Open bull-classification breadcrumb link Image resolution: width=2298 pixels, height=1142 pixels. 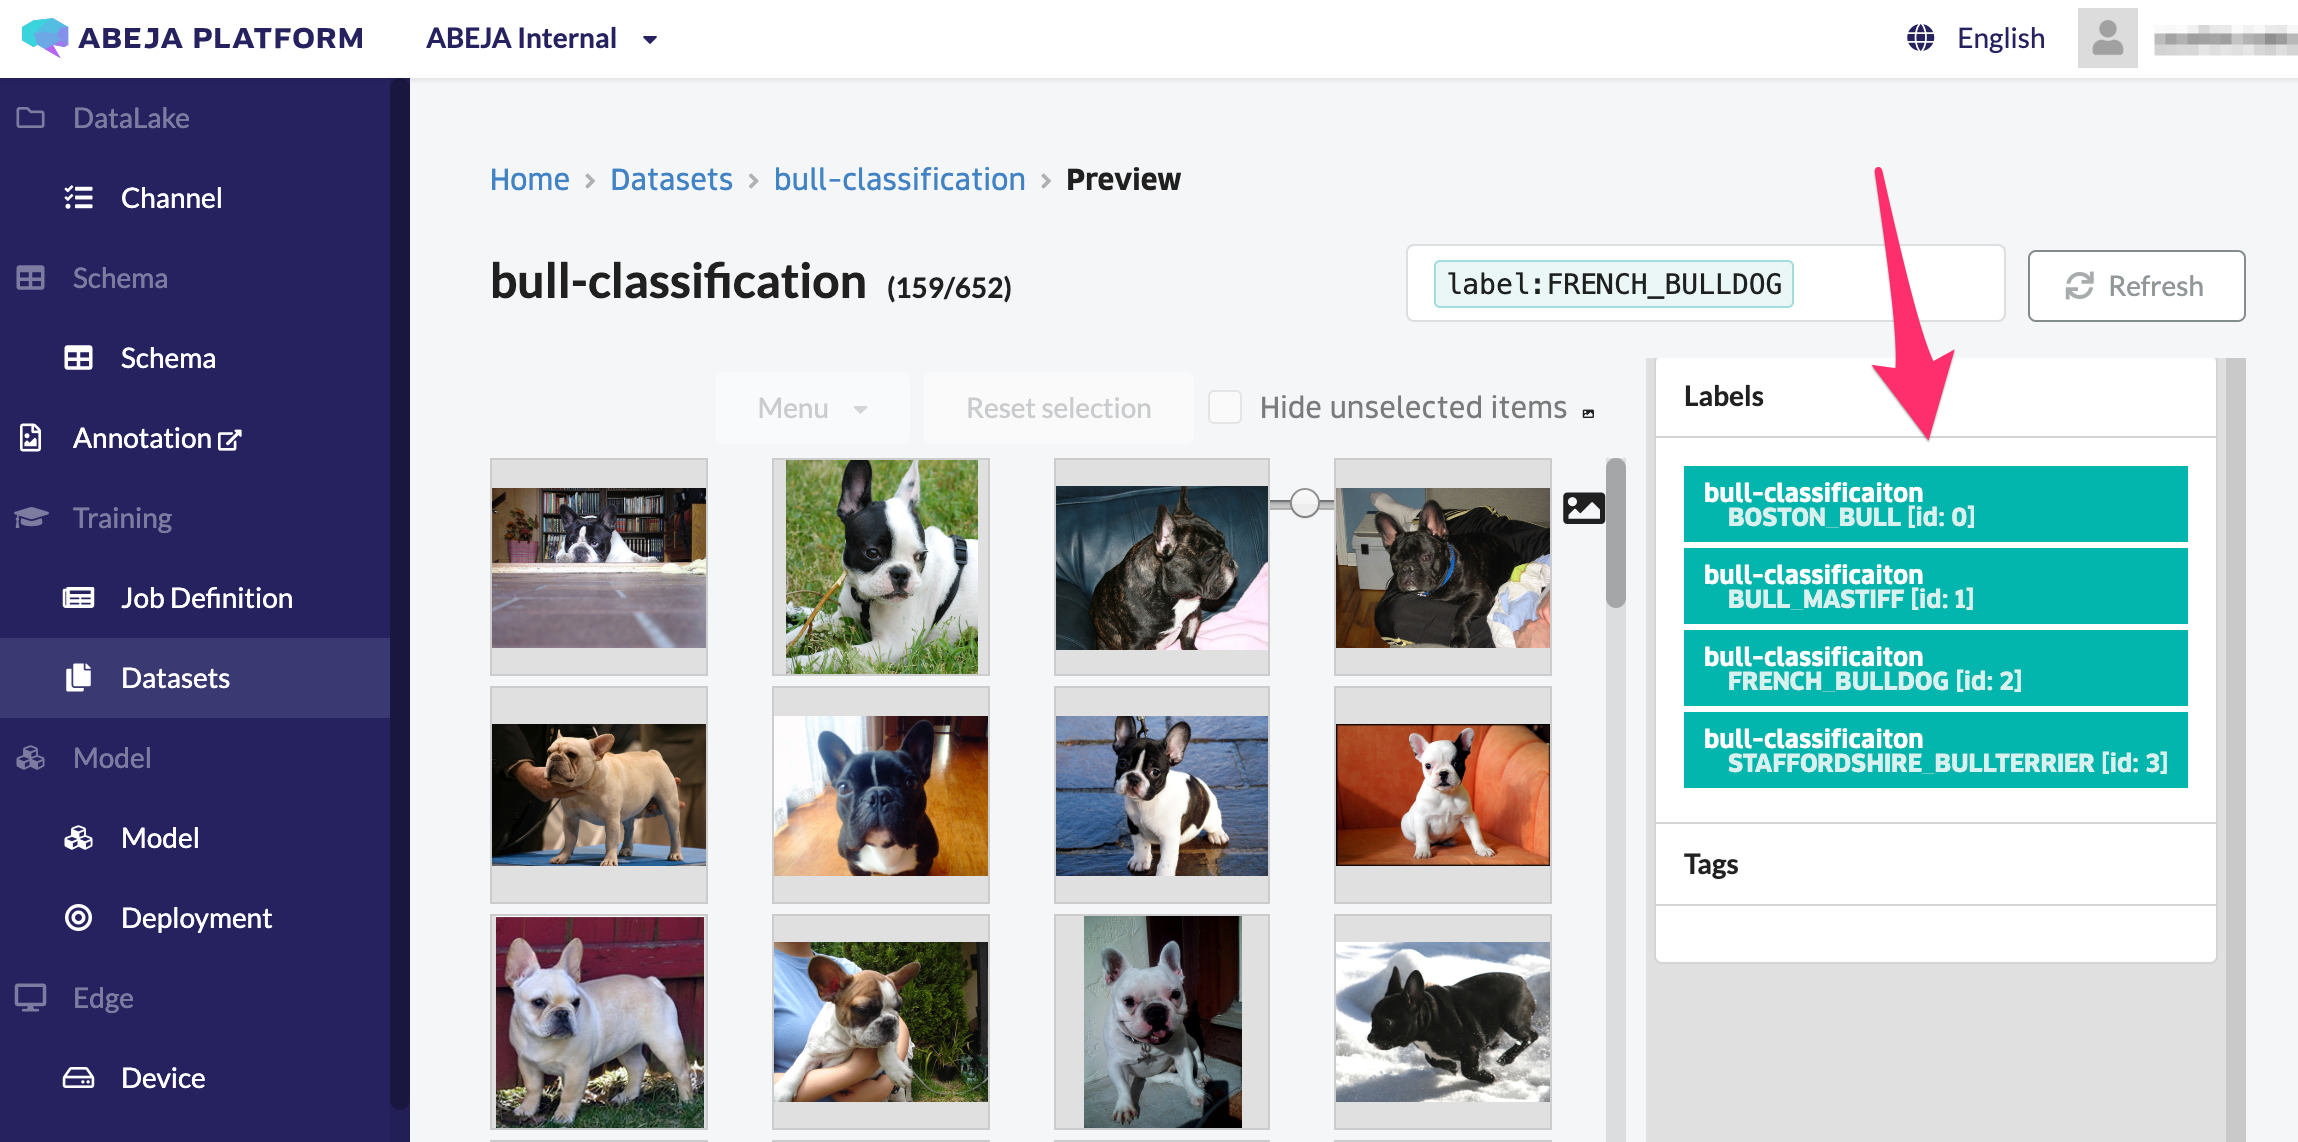tap(899, 179)
